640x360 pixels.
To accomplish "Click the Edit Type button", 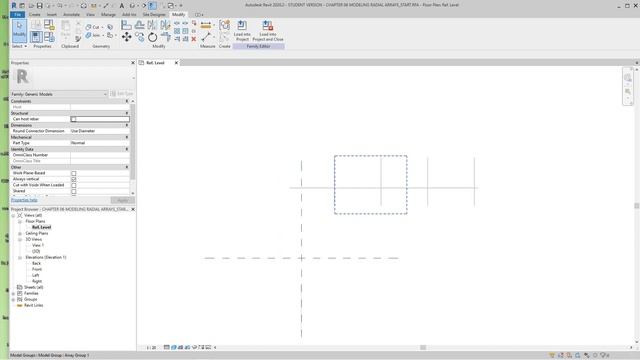I will coord(122,94).
